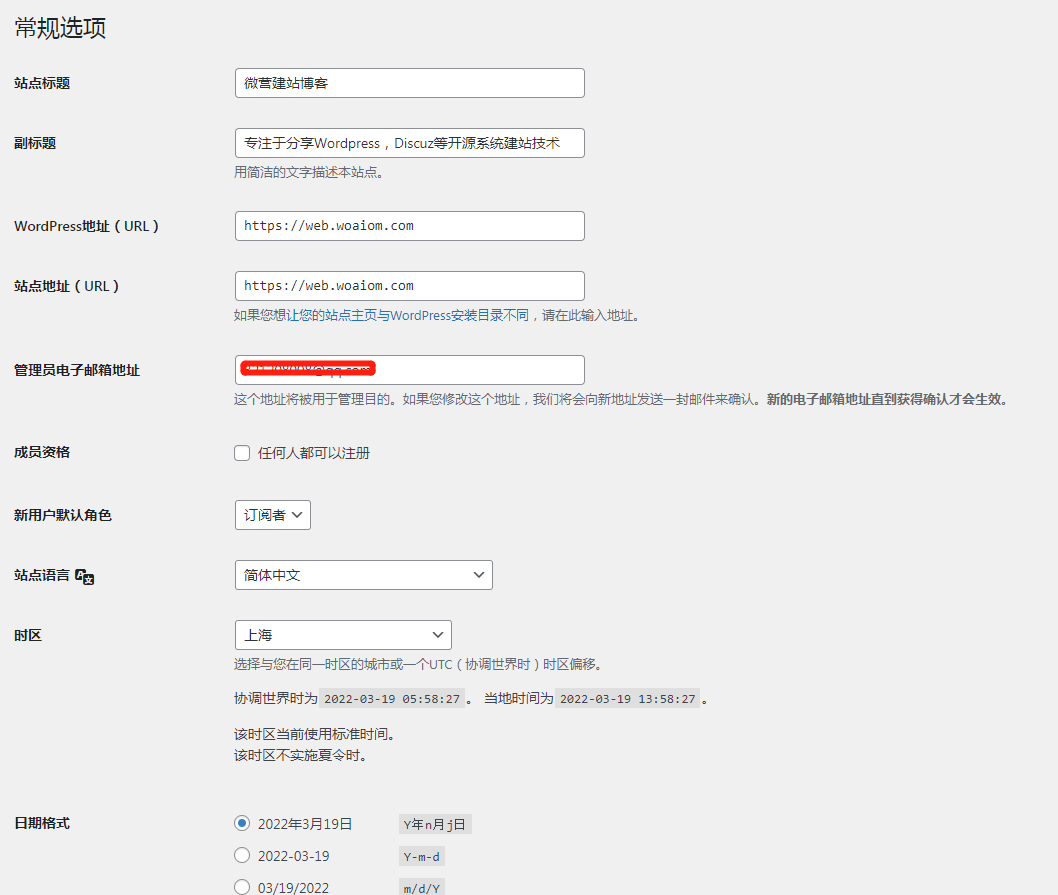This screenshot has width=1058, height=895.
Task: Click the site language translation icon
Action: point(84,576)
